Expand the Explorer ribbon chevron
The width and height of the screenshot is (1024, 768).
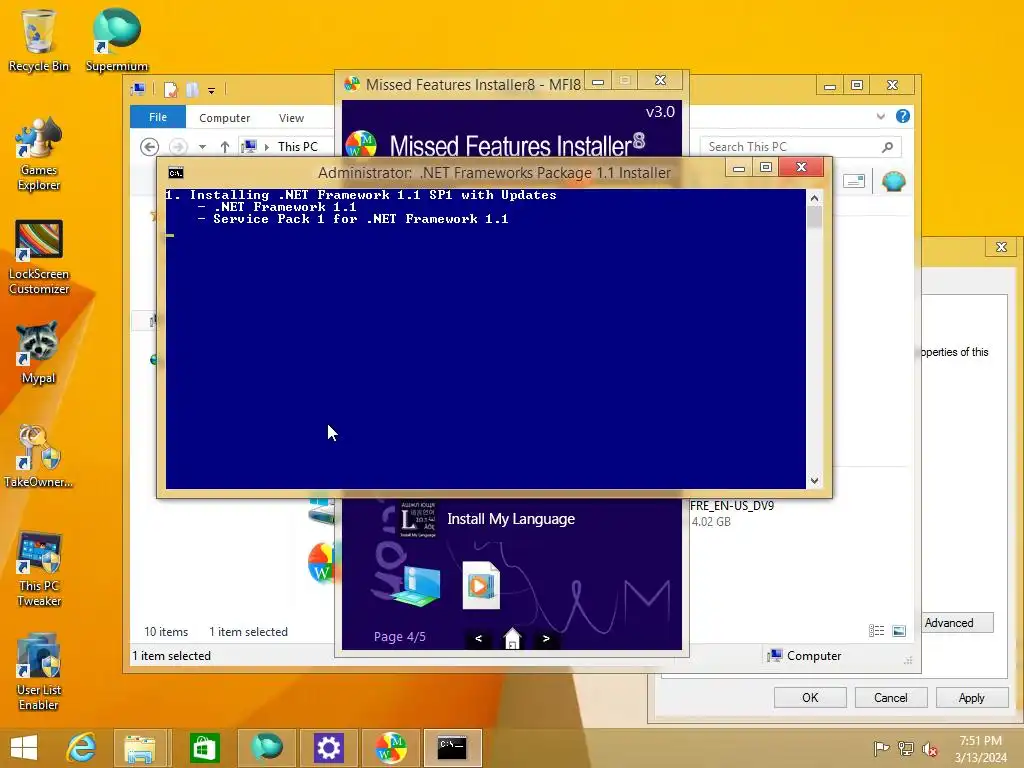[880, 116]
